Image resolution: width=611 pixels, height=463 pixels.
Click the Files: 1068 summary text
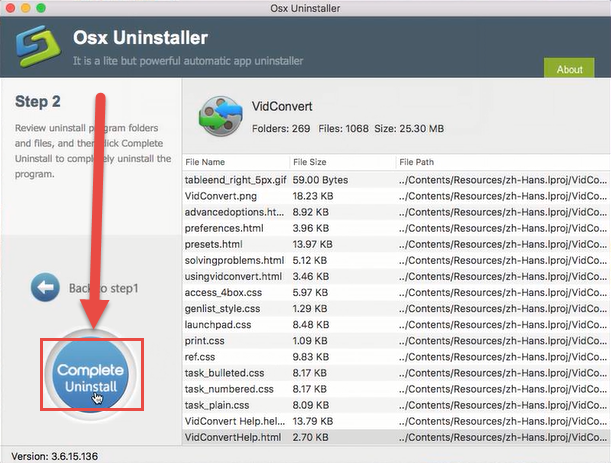point(343,129)
